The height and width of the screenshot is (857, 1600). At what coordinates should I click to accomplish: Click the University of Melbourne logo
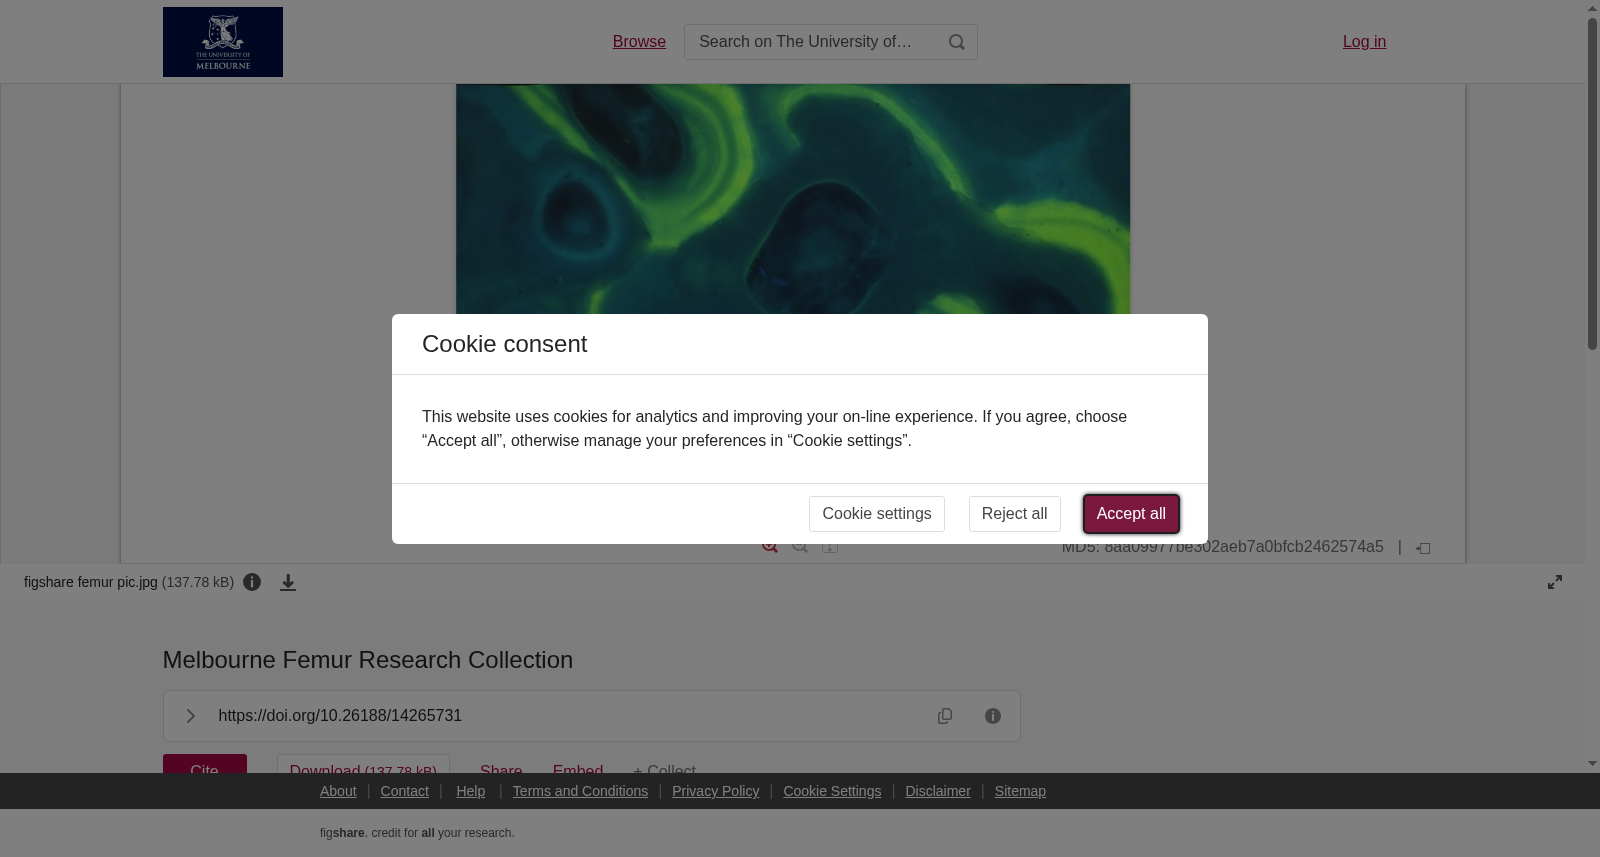click(x=223, y=42)
